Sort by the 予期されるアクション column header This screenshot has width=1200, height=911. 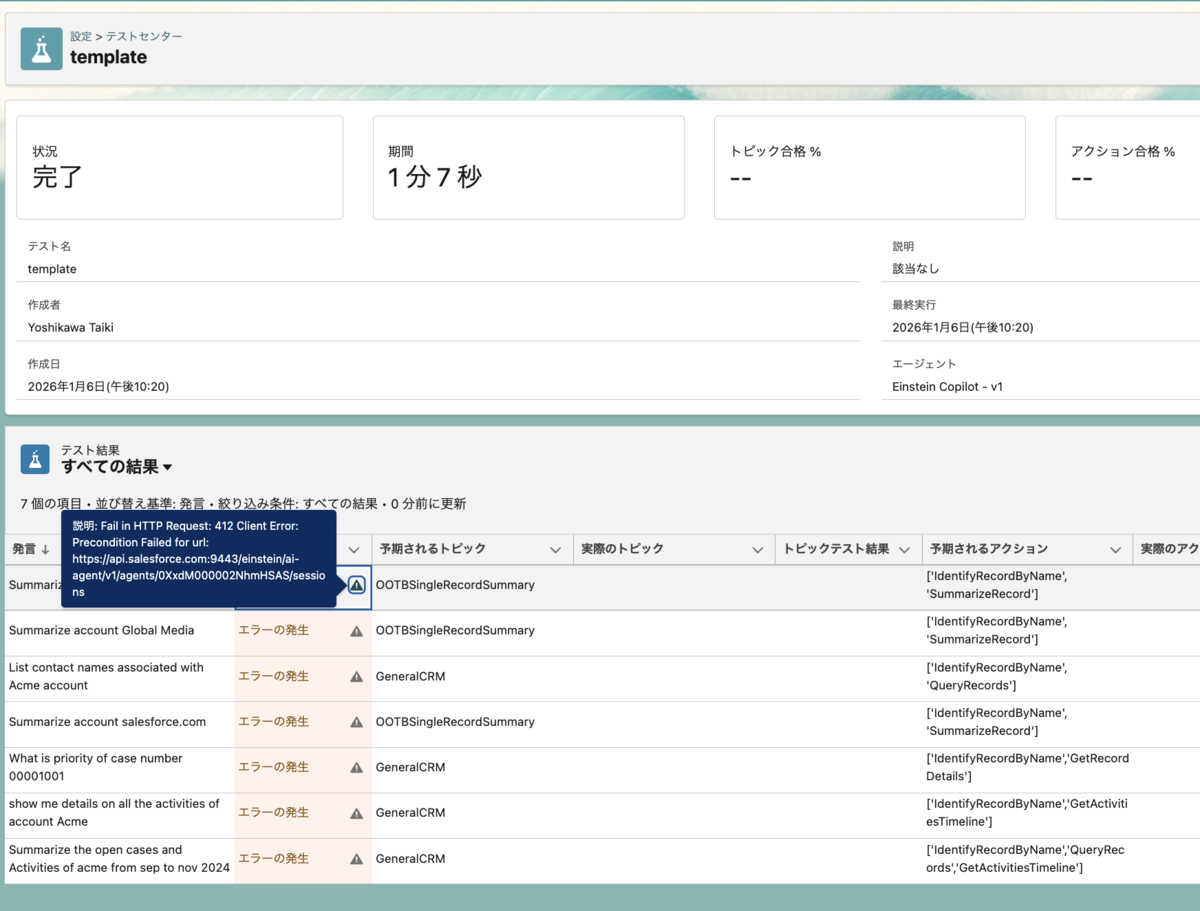(989, 549)
